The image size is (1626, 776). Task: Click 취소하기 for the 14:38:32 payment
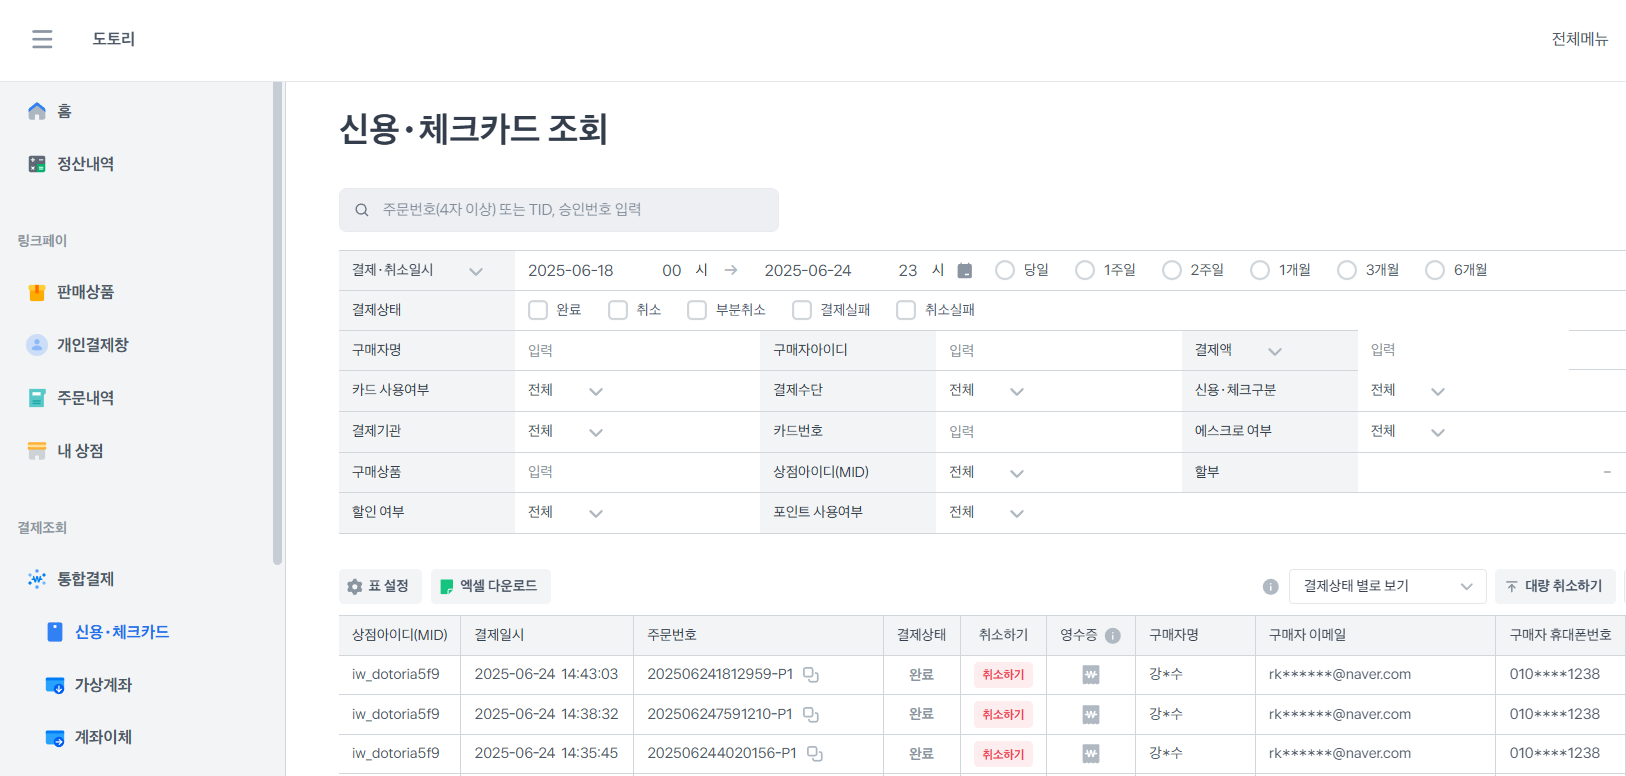tap(1003, 715)
